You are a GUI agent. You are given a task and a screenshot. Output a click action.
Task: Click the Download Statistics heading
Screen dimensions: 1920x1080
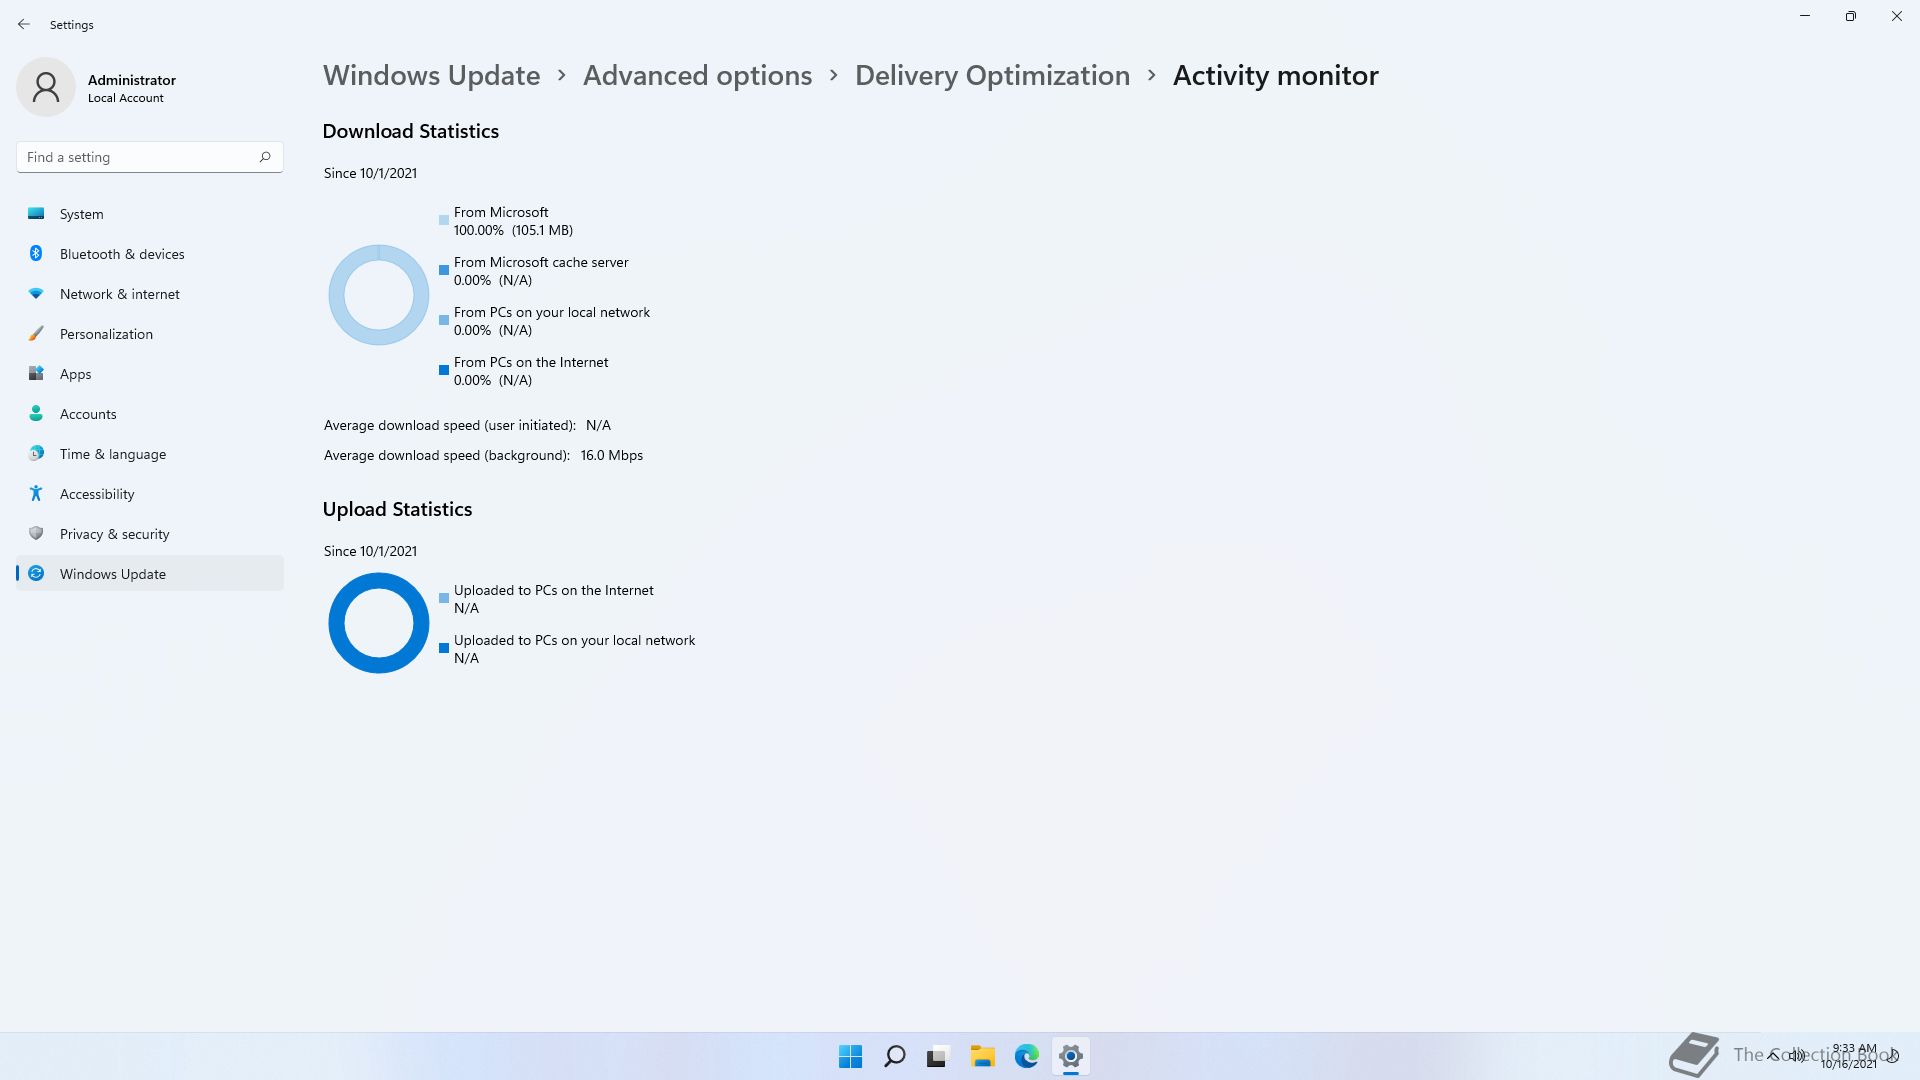pyautogui.click(x=411, y=131)
